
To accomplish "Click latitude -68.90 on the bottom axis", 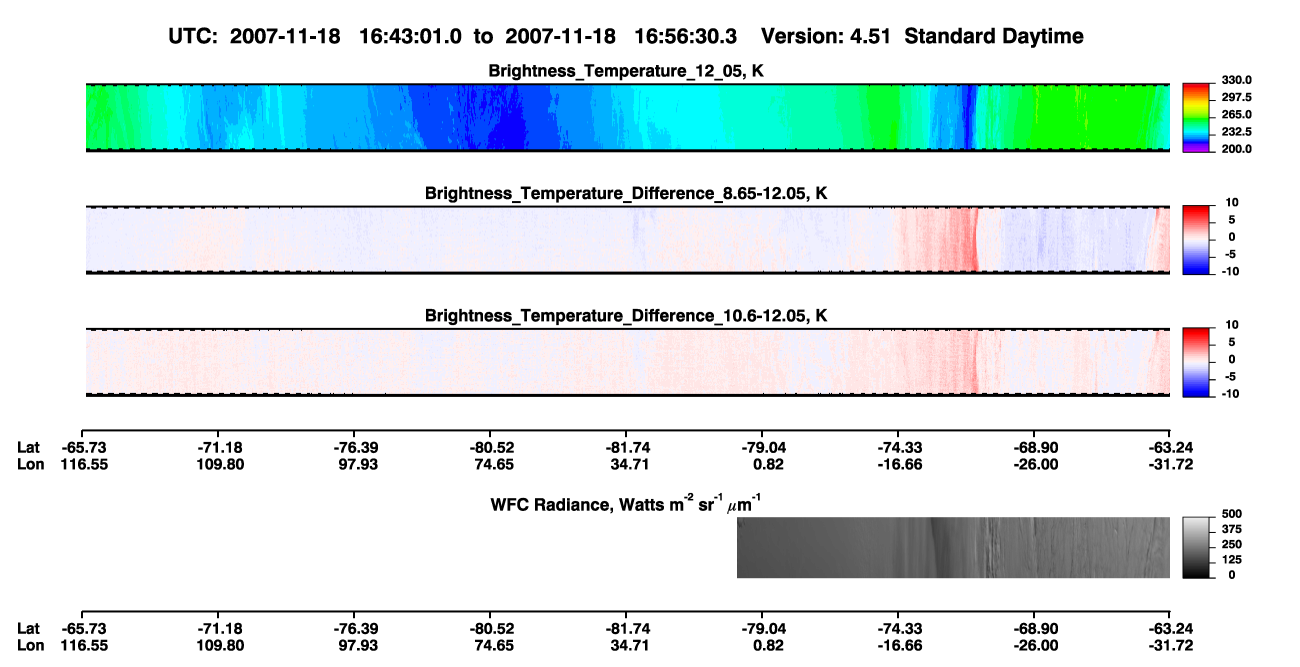I will pyautogui.click(x=1034, y=629).
